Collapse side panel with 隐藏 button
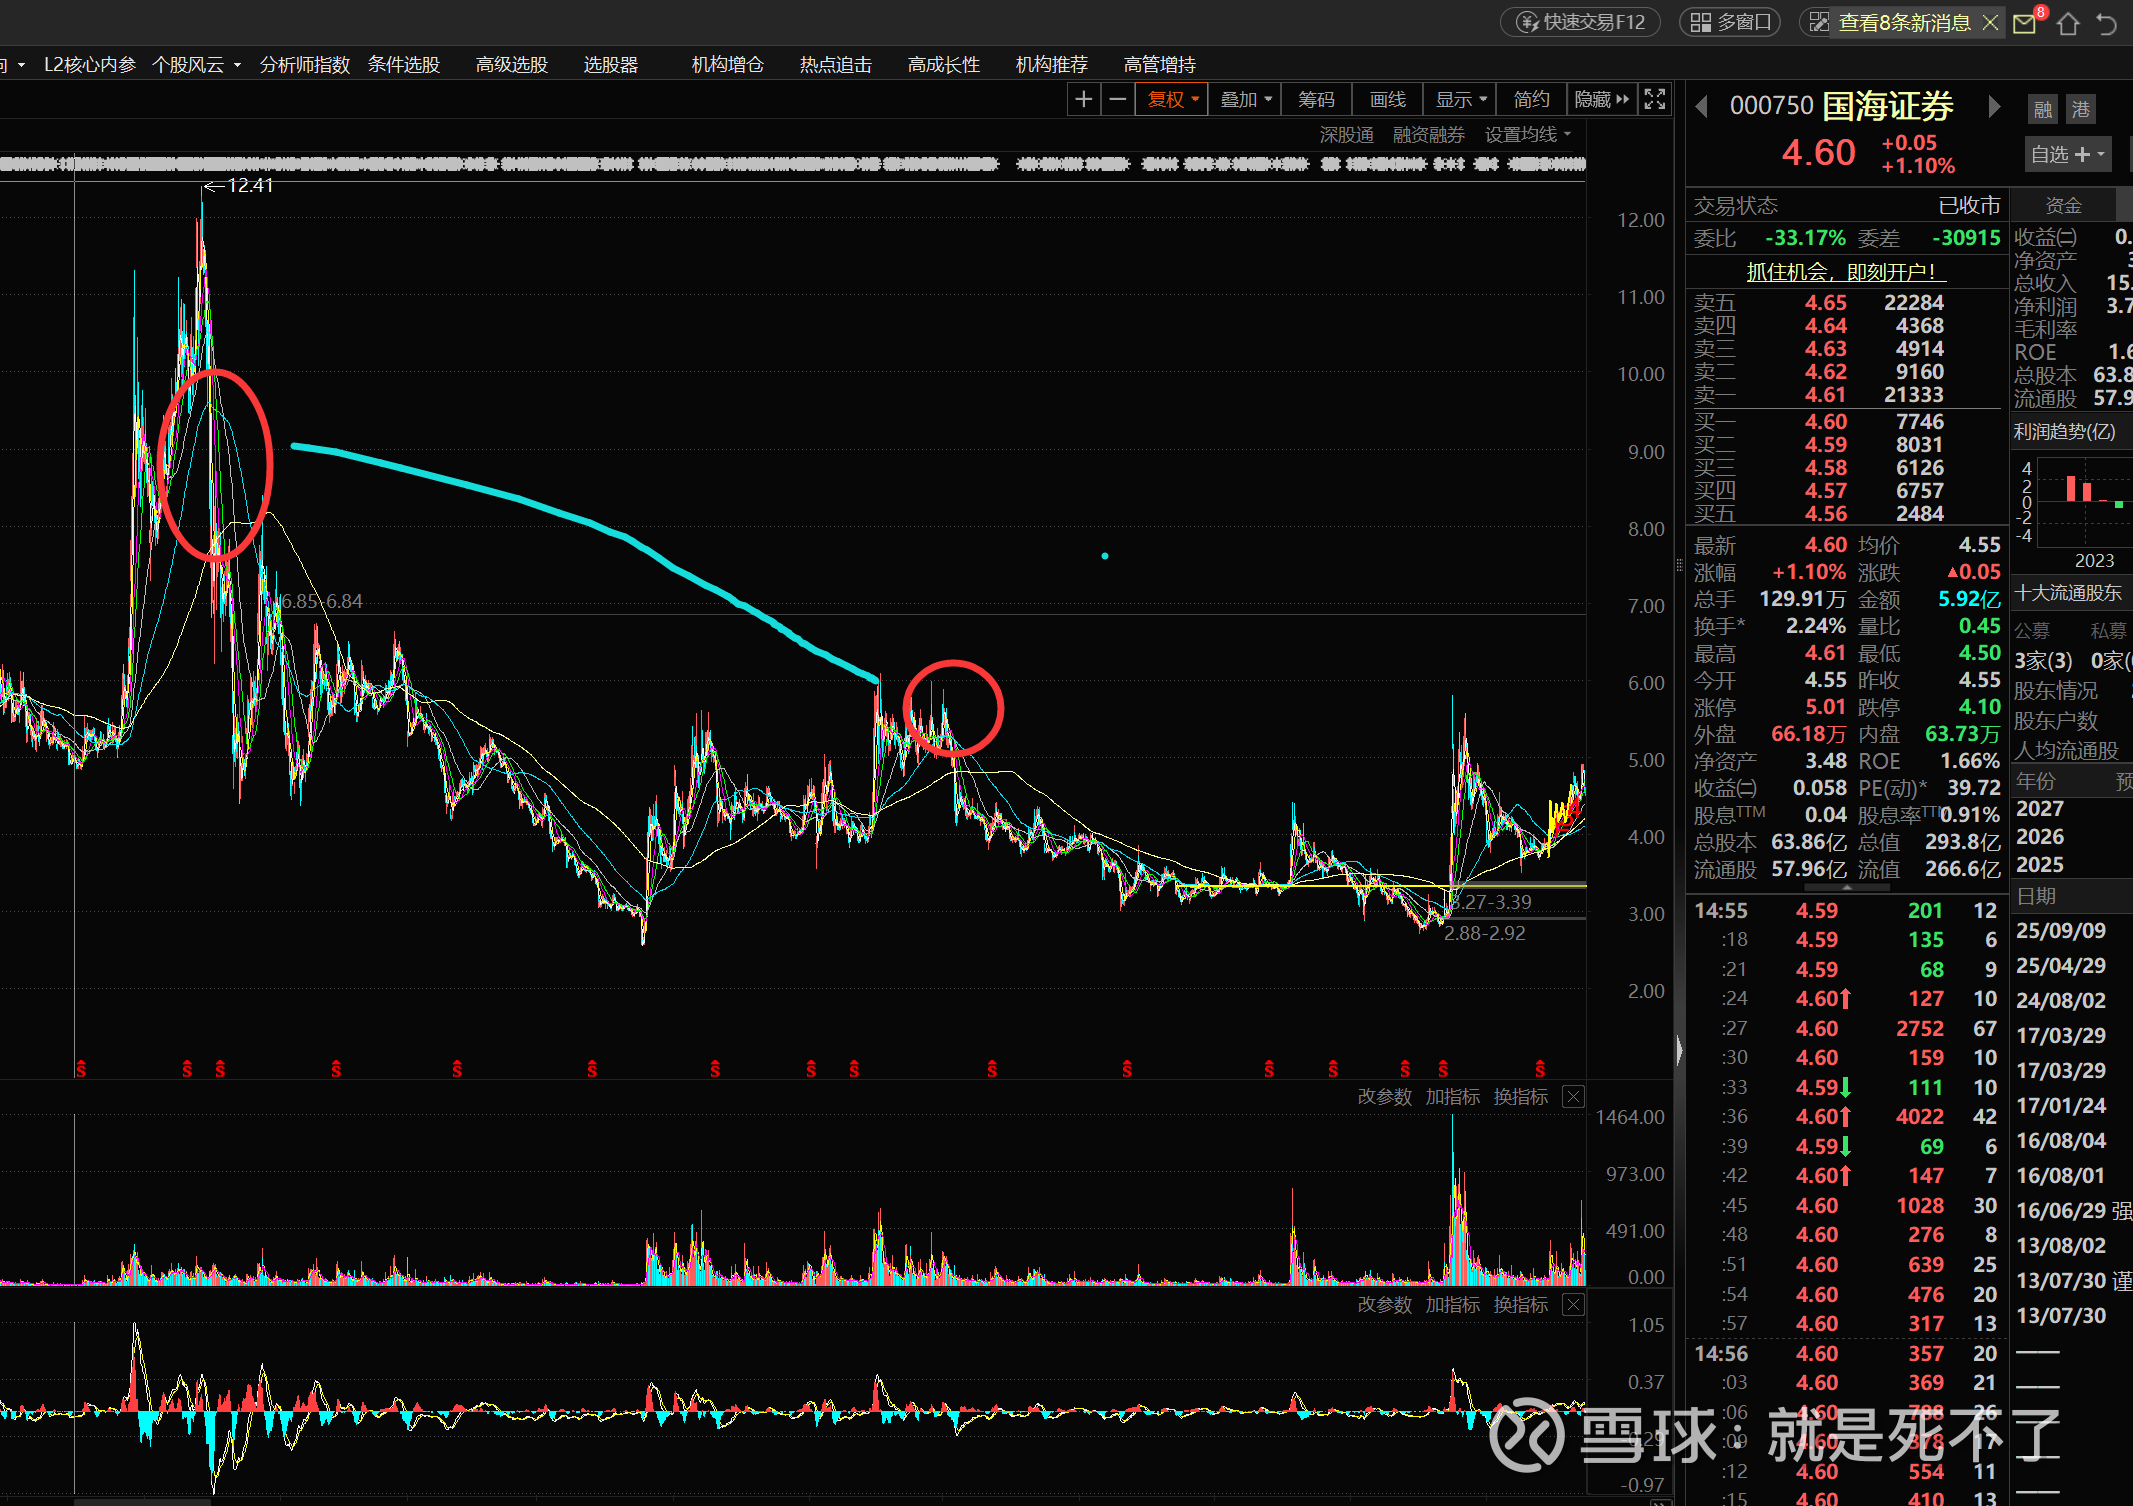The width and height of the screenshot is (2133, 1506). [1601, 99]
